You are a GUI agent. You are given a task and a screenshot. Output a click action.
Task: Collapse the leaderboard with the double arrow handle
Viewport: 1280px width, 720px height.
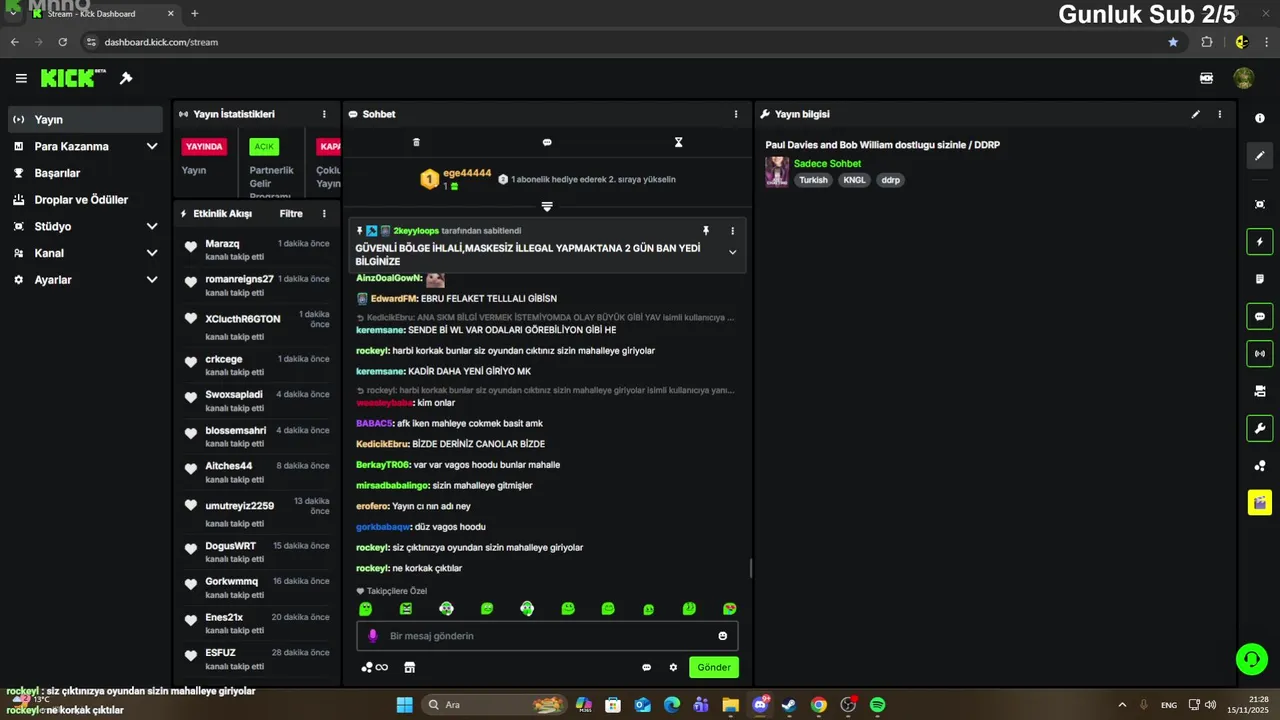coord(547,206)
